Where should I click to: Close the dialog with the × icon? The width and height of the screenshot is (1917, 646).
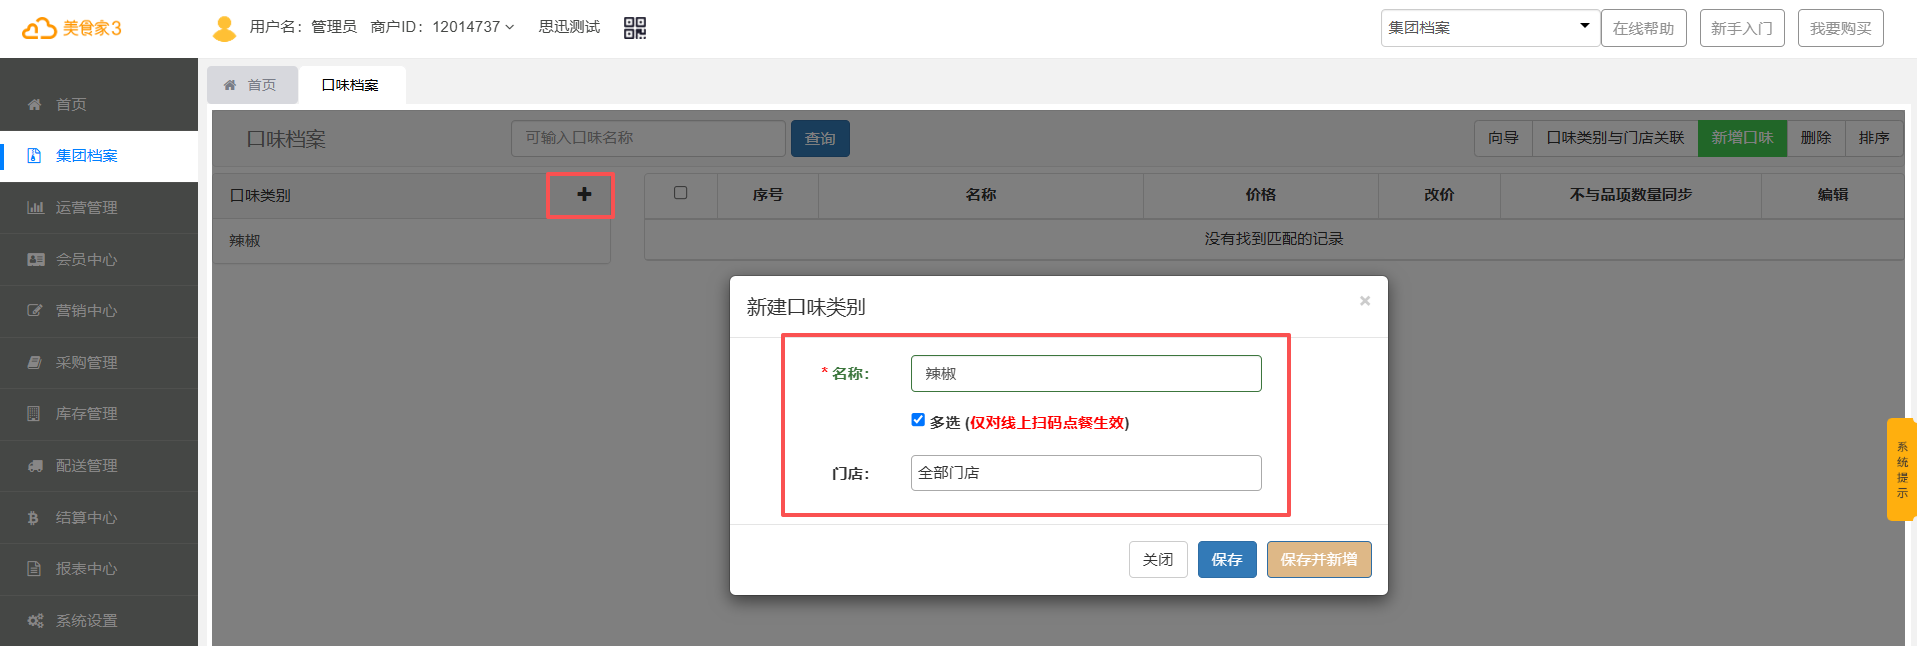coord(1364,301)
